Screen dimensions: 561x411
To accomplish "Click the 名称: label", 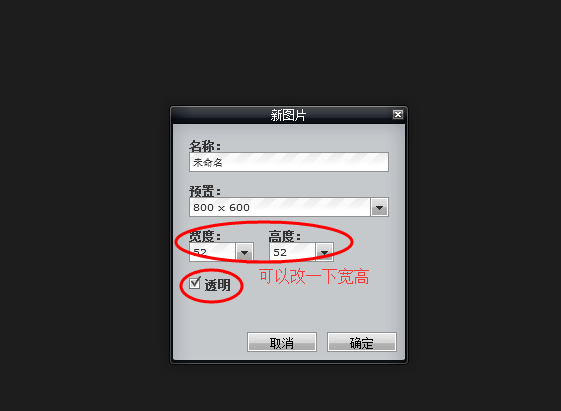I will click(205, 146).
